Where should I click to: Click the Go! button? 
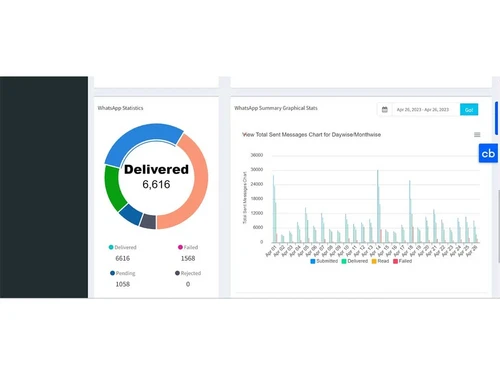click(x=469, y=110)
